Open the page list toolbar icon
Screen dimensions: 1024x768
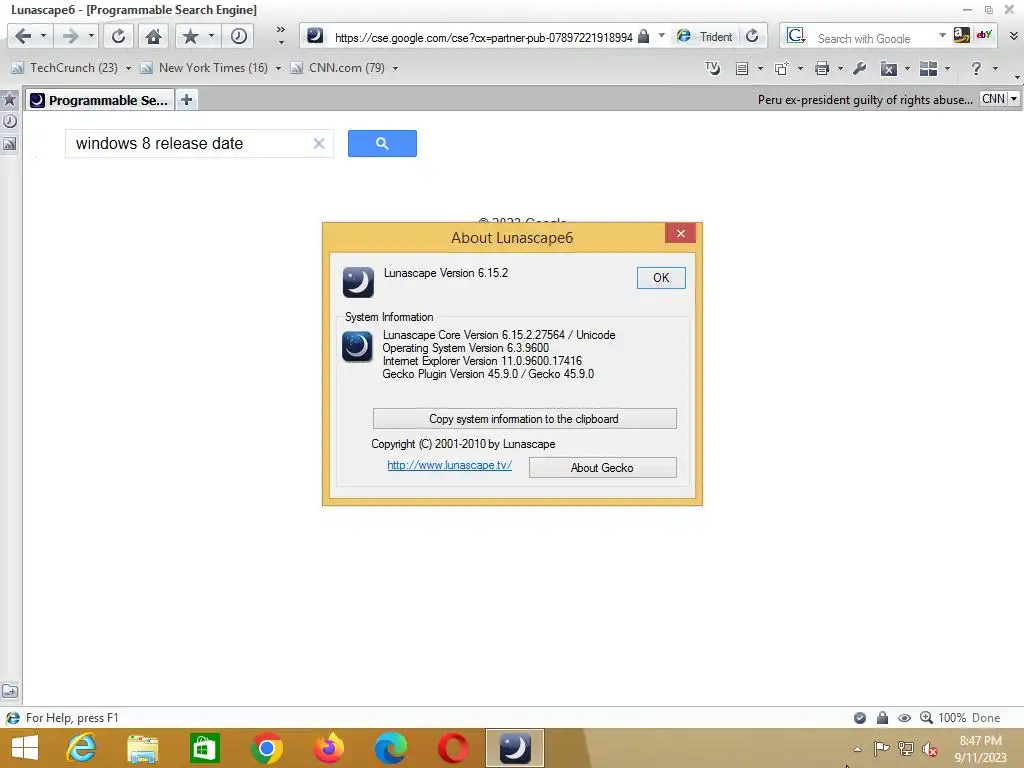[x=742, y=69]
